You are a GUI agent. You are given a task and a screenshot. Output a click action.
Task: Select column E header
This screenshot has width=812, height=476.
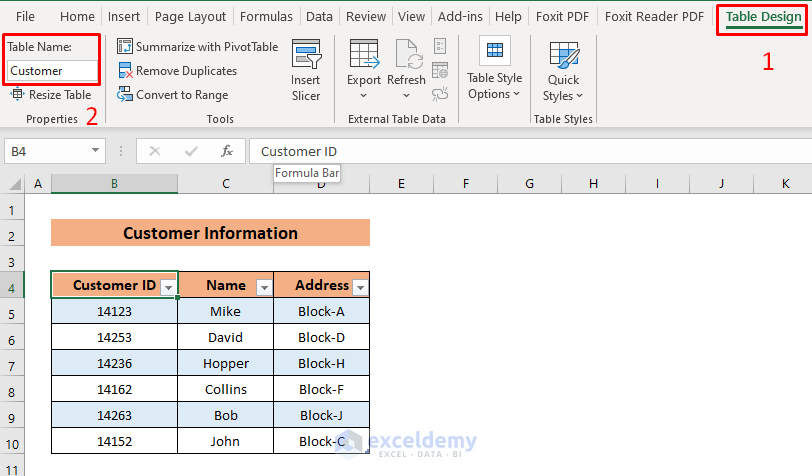coord(401,183)
